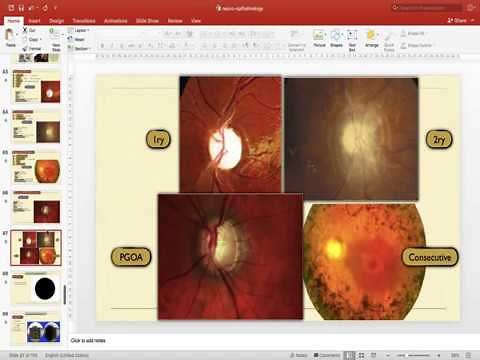Open the Animations tab

[115, 21]
